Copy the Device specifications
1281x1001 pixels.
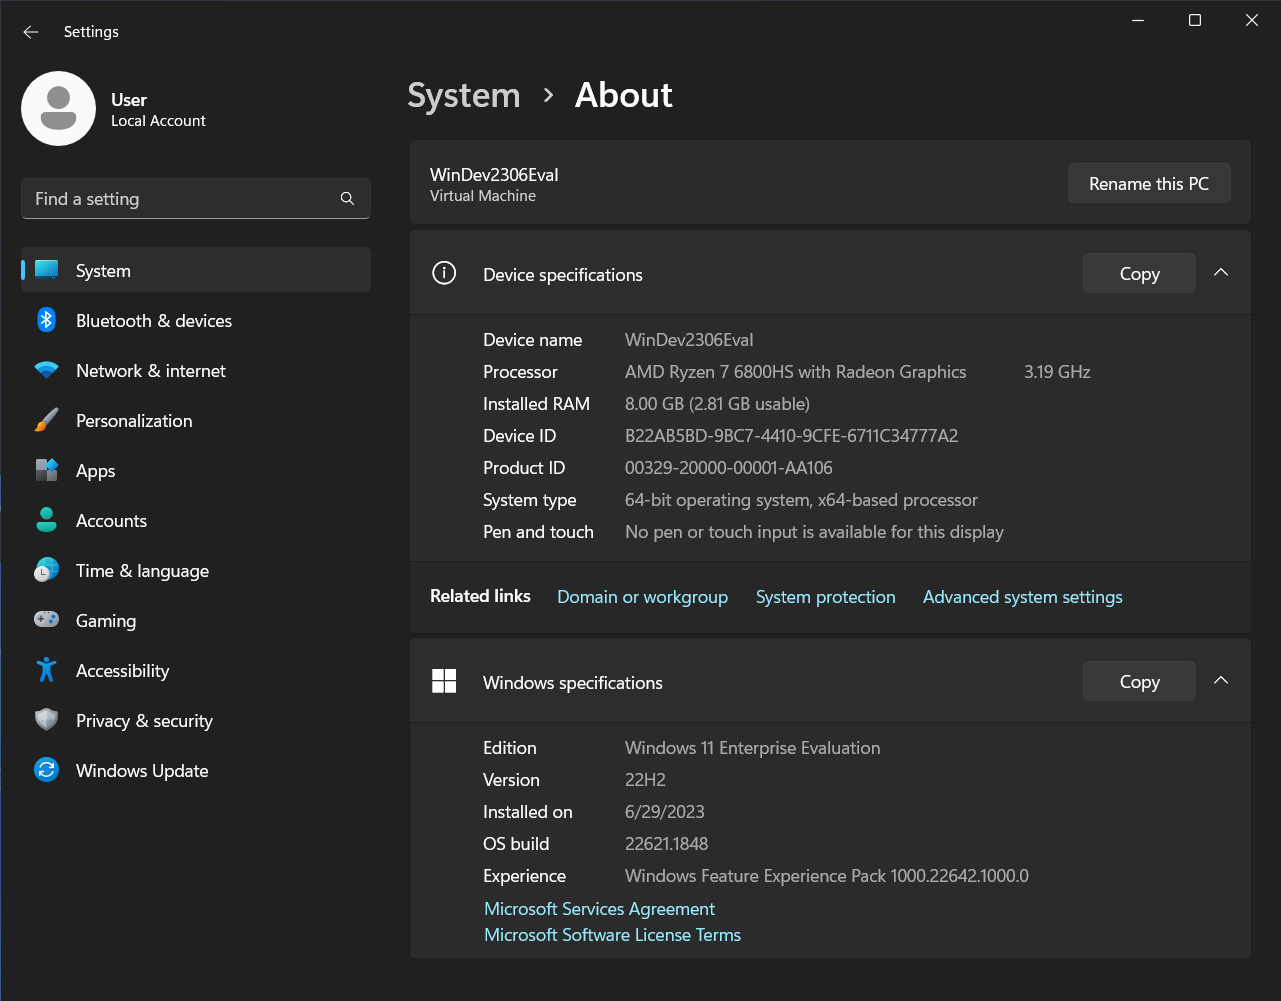coord(1139,273)
